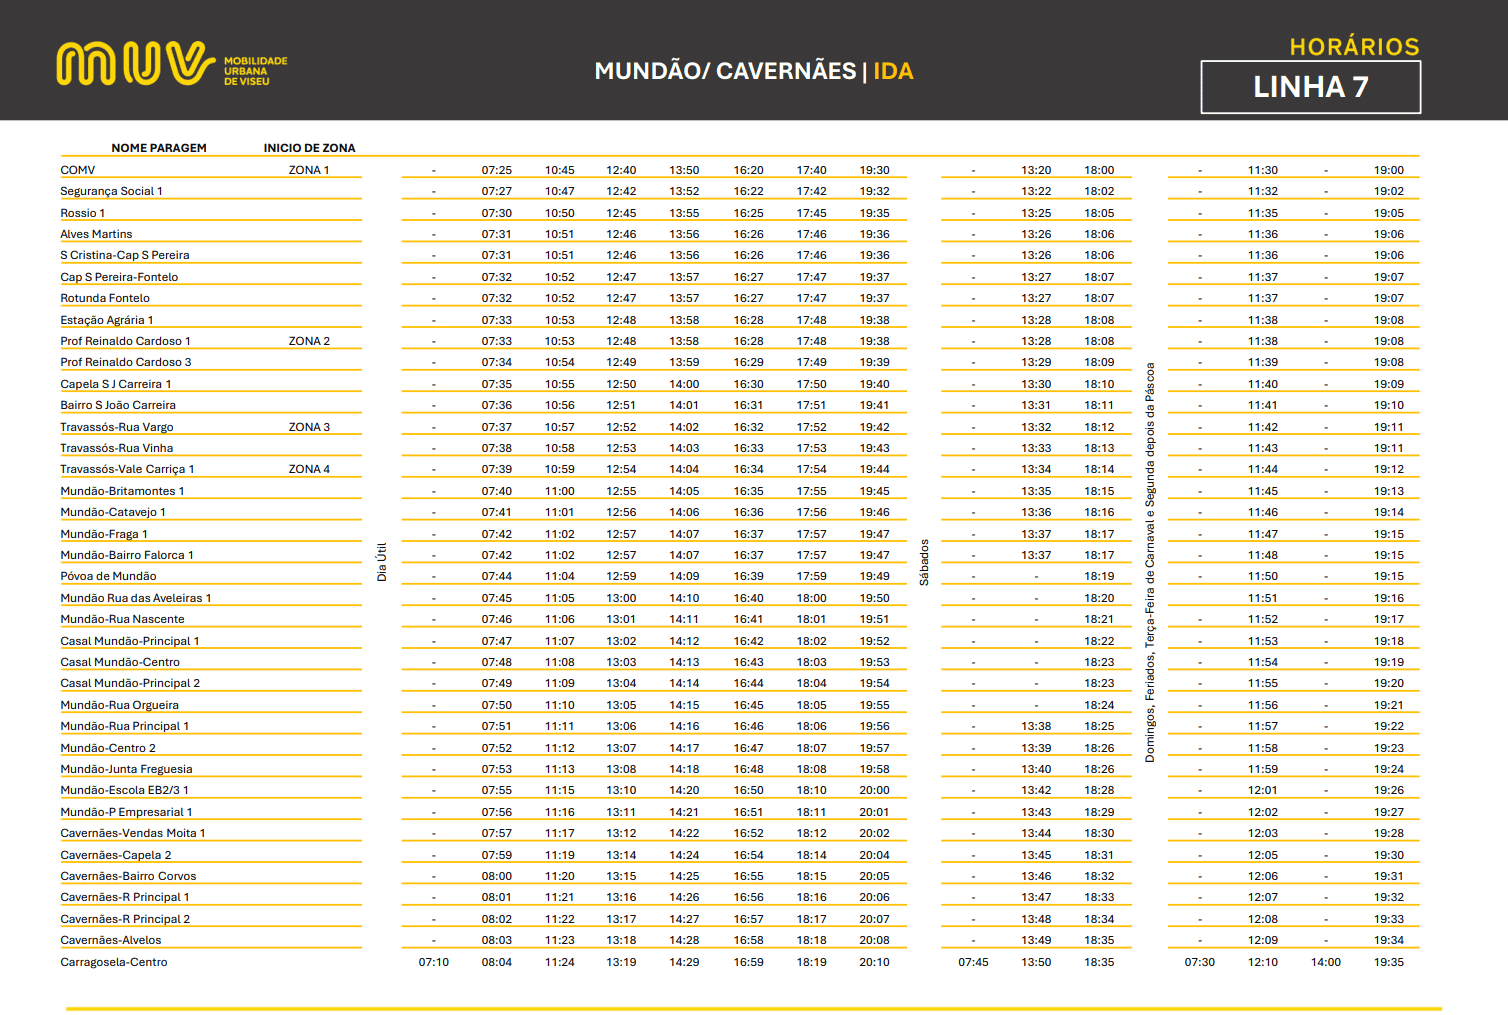Select the HORÁRIOS heading
Image resolution: width=1508 pixels, height=1015 pixels.
(x=1354, y=47)
